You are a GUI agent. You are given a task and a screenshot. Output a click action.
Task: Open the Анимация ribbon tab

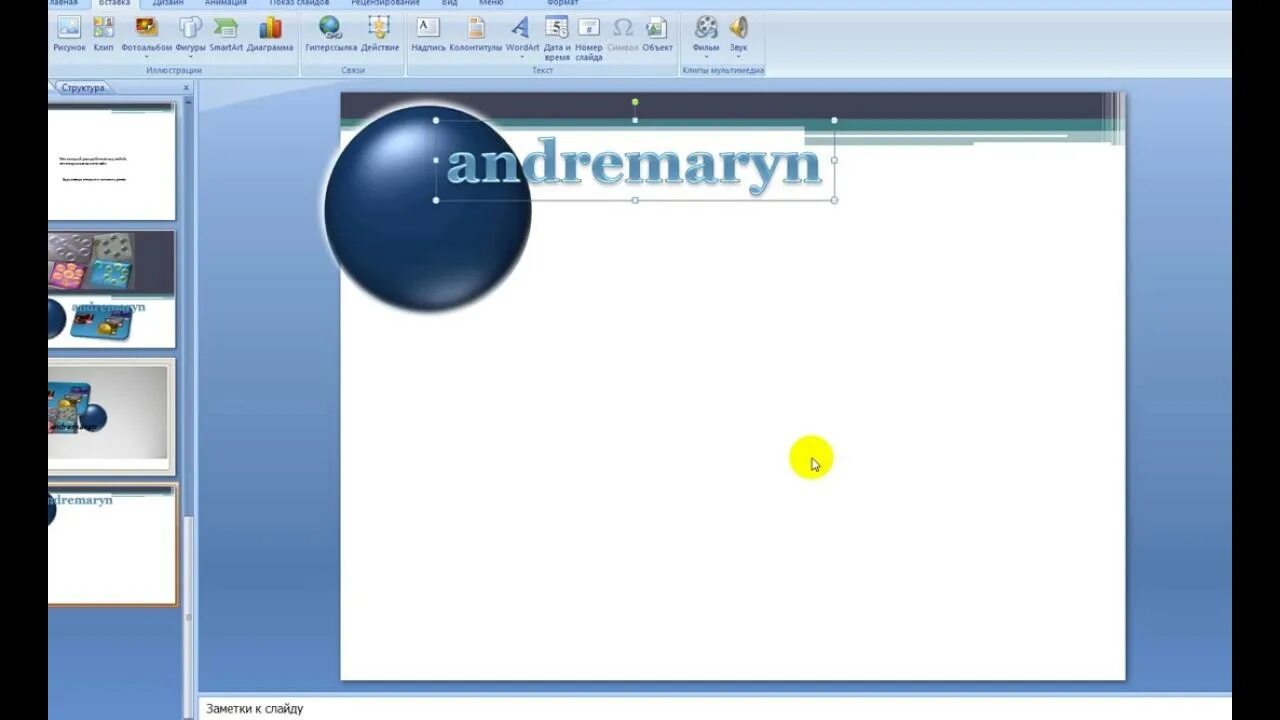tap(225, 3)
